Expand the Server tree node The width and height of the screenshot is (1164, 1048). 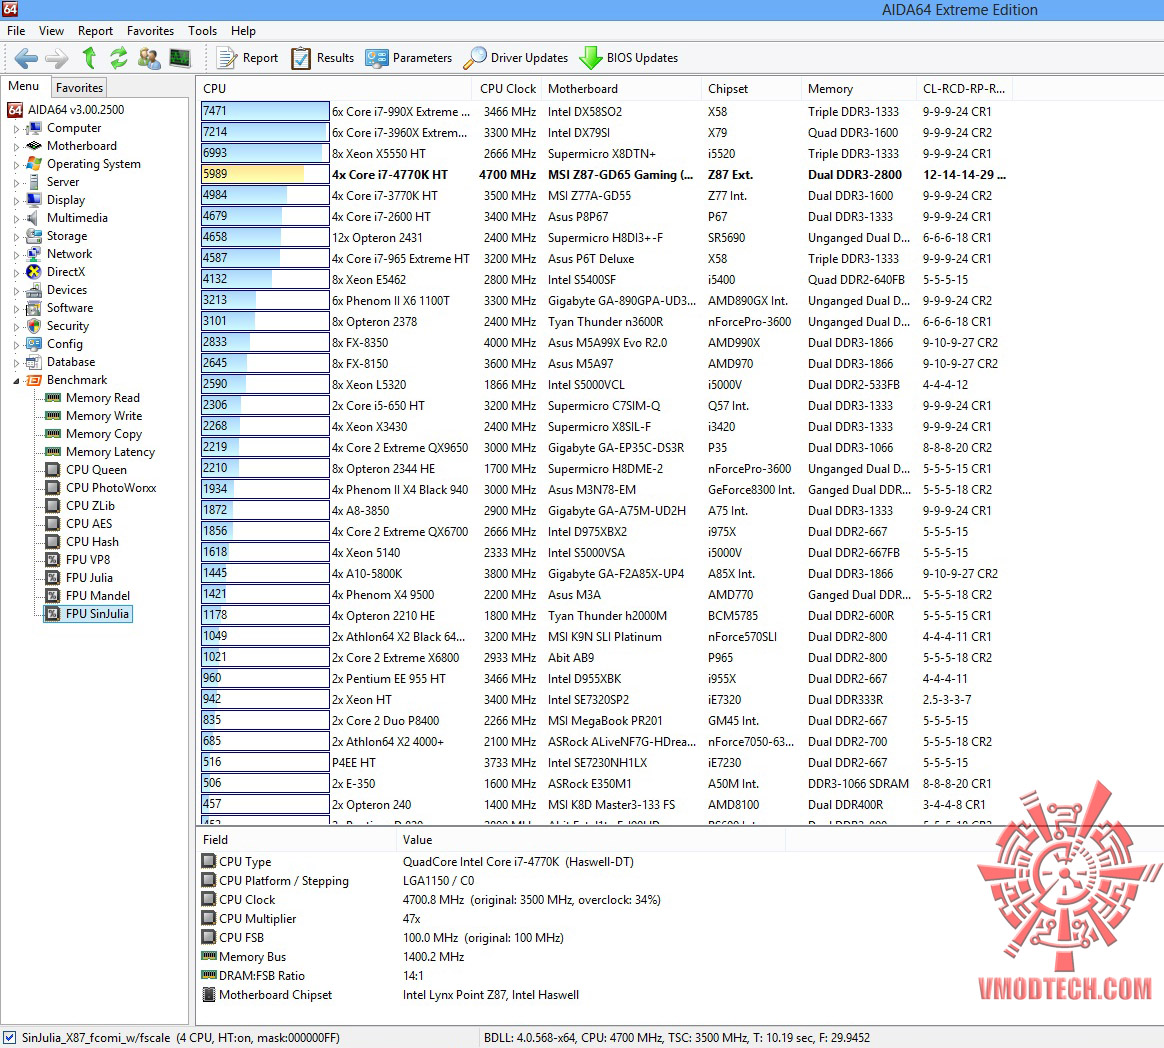16,183
